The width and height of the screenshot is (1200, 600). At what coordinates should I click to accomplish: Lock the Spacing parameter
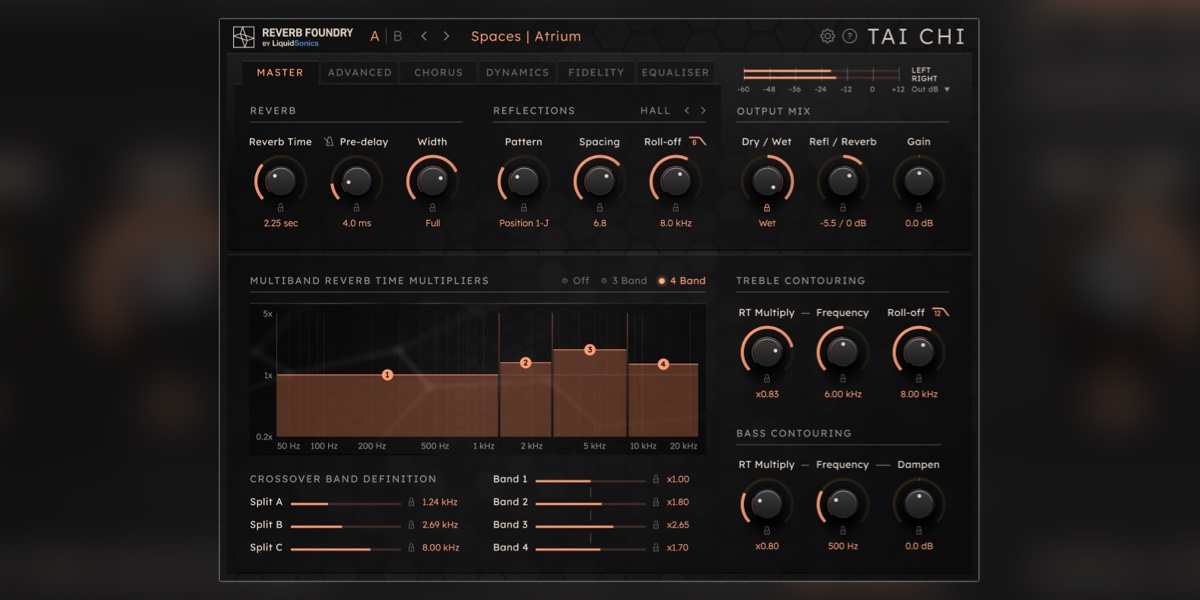coord(599,208)
